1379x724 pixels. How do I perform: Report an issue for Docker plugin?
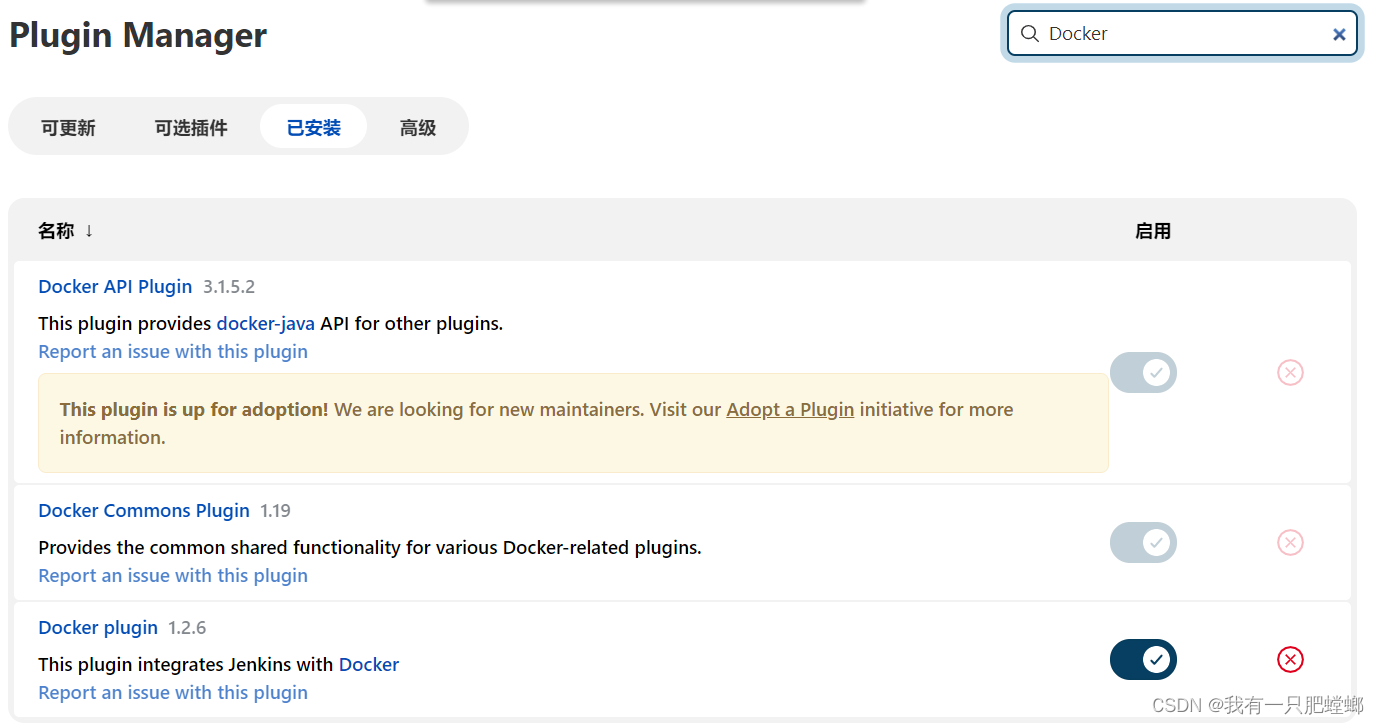tap(173, 693)
